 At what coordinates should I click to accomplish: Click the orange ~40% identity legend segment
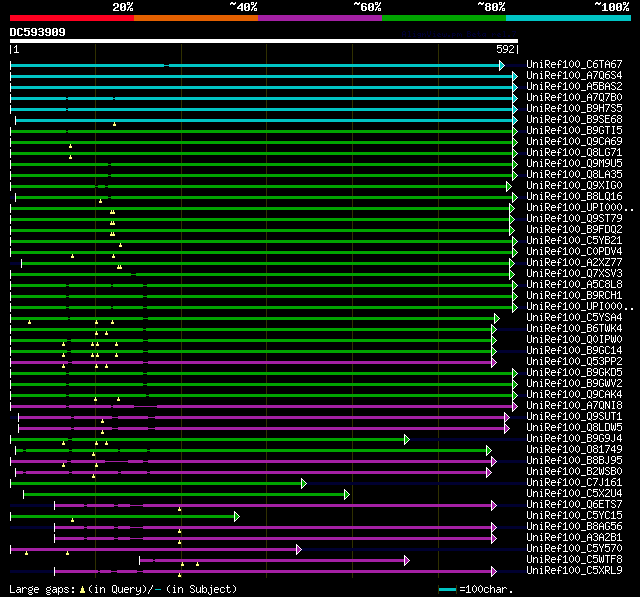click(x=196, y=18)
